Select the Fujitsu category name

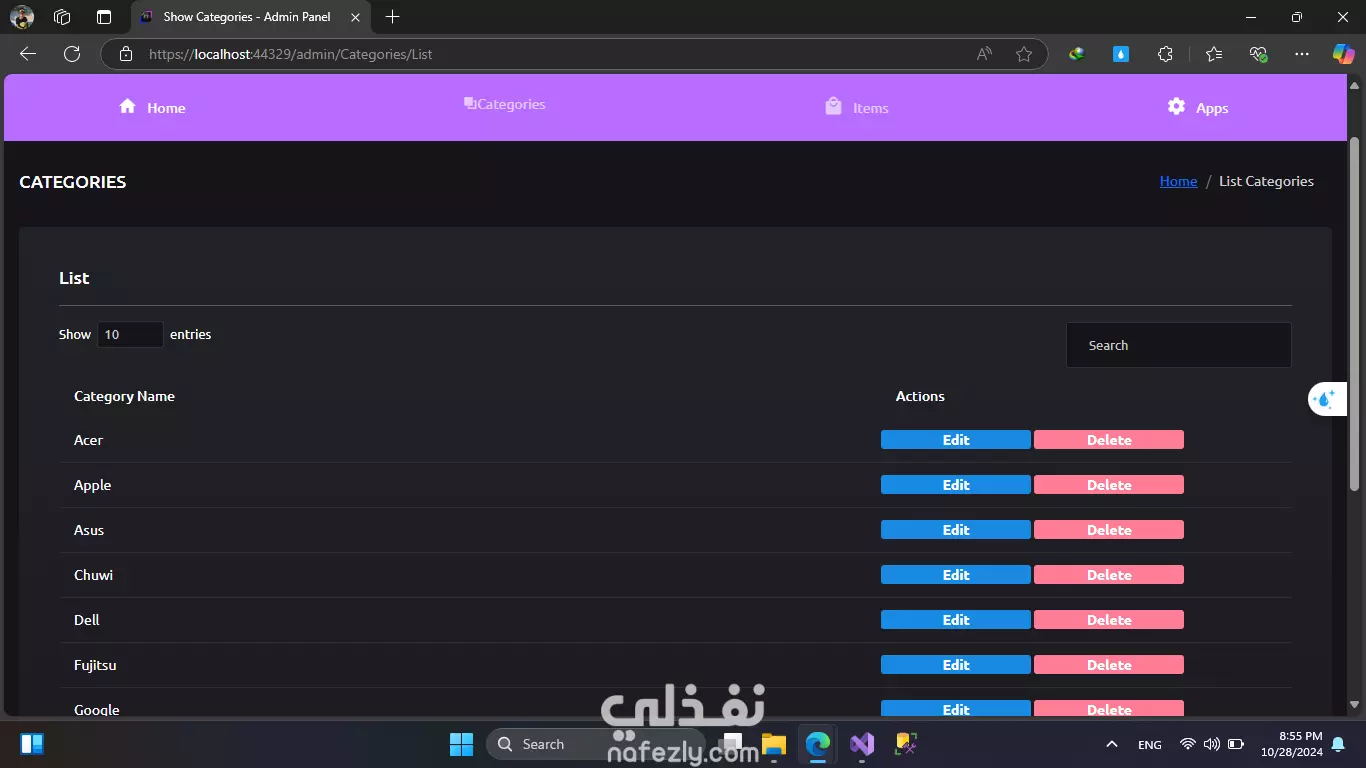click(95, 665)
